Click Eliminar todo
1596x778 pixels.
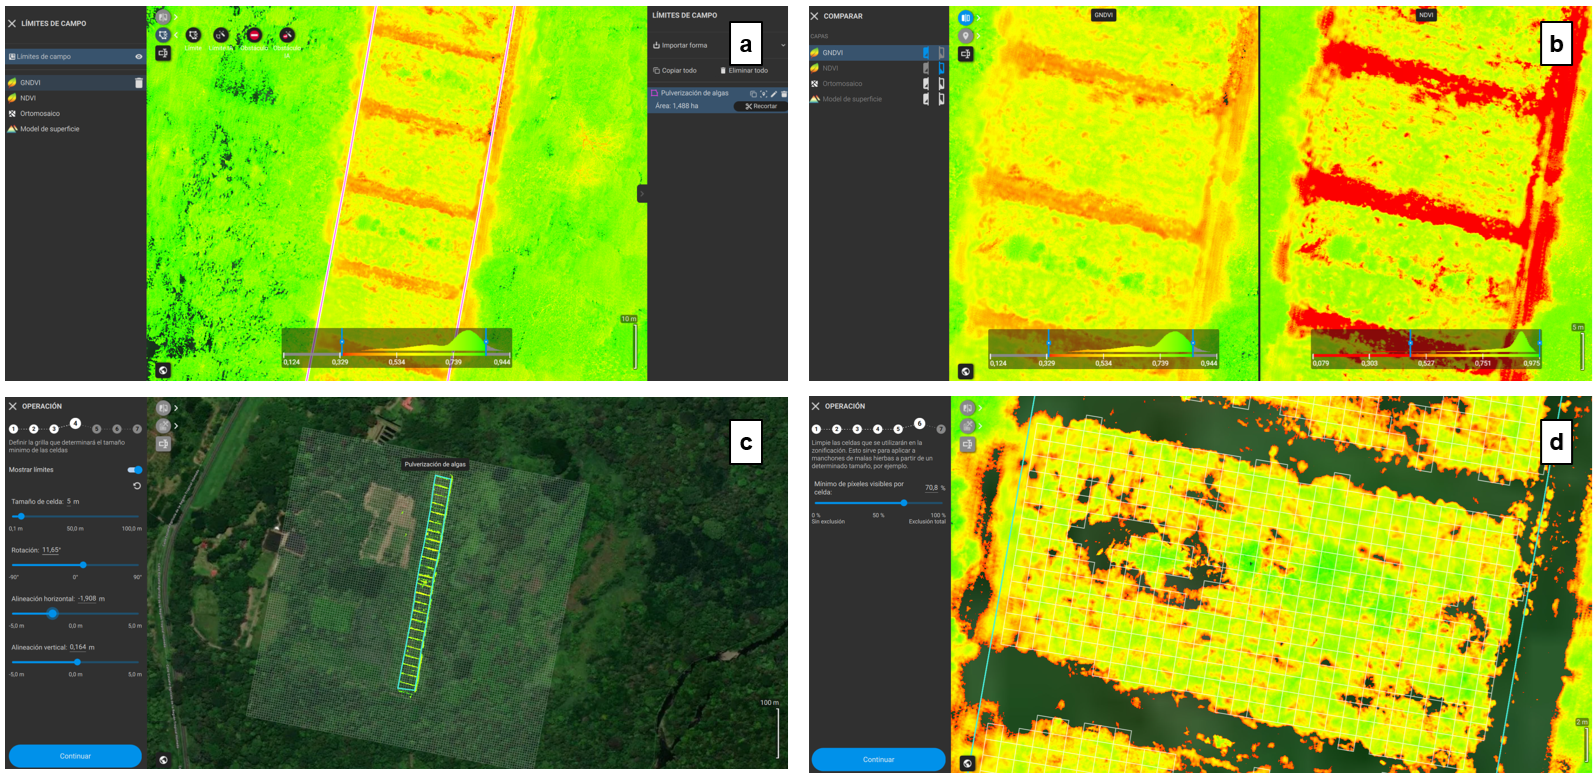tap(743, 70)
